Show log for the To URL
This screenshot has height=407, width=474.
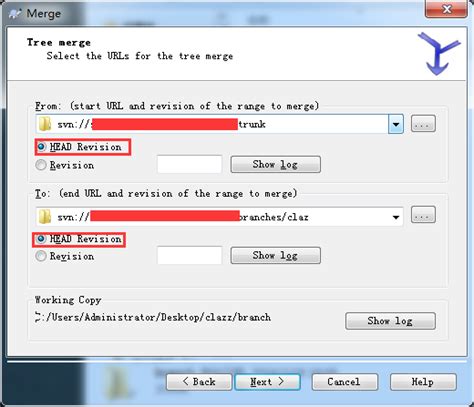tap(276, 255)
